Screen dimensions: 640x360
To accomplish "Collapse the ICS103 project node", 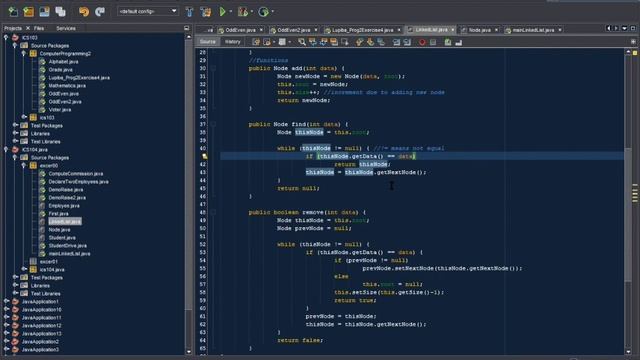I will (6, 38).
